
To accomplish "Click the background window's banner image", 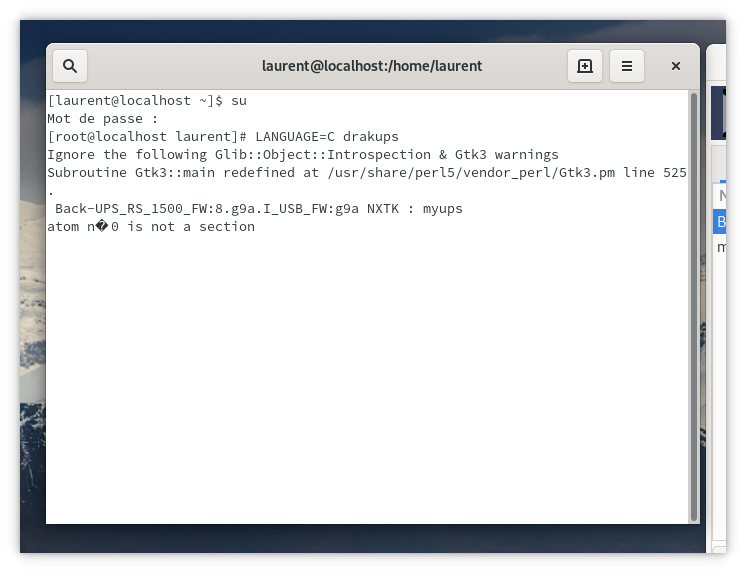I will tap(723, 112).
